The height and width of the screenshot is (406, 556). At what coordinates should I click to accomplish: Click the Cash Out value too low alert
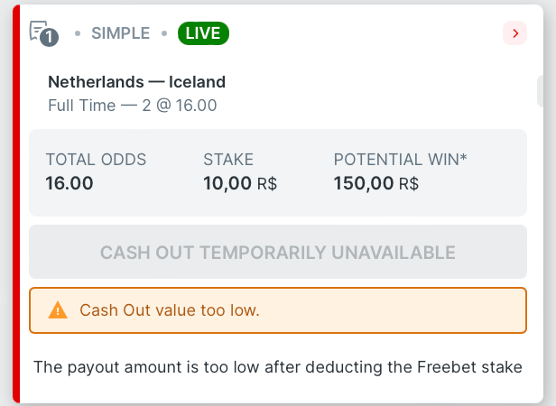click(x=278, y=310)
